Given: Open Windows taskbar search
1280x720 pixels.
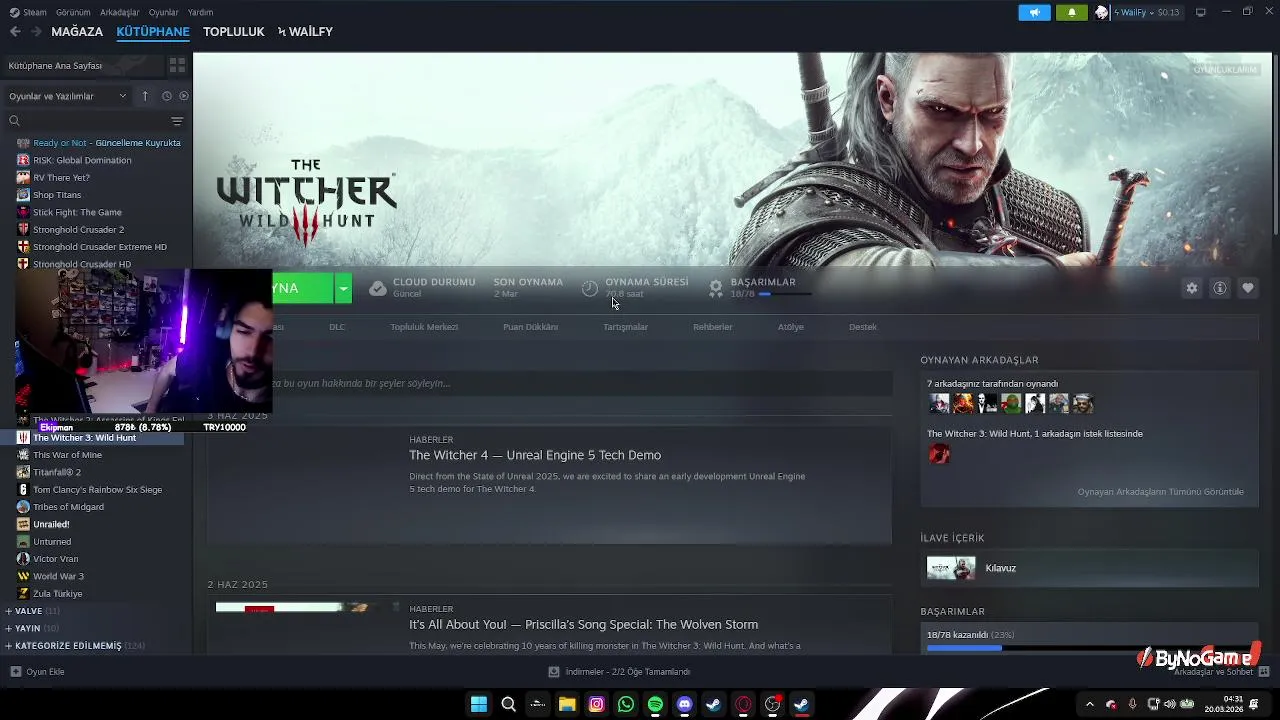Looking at the screenshot, I should [x=508, y=704].
